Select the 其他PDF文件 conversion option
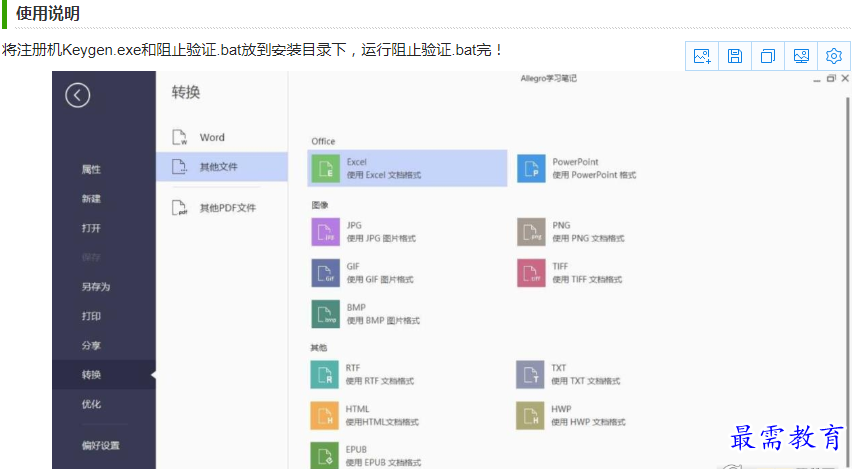Viewport: 852px width, 469px height. click(228, 208)
